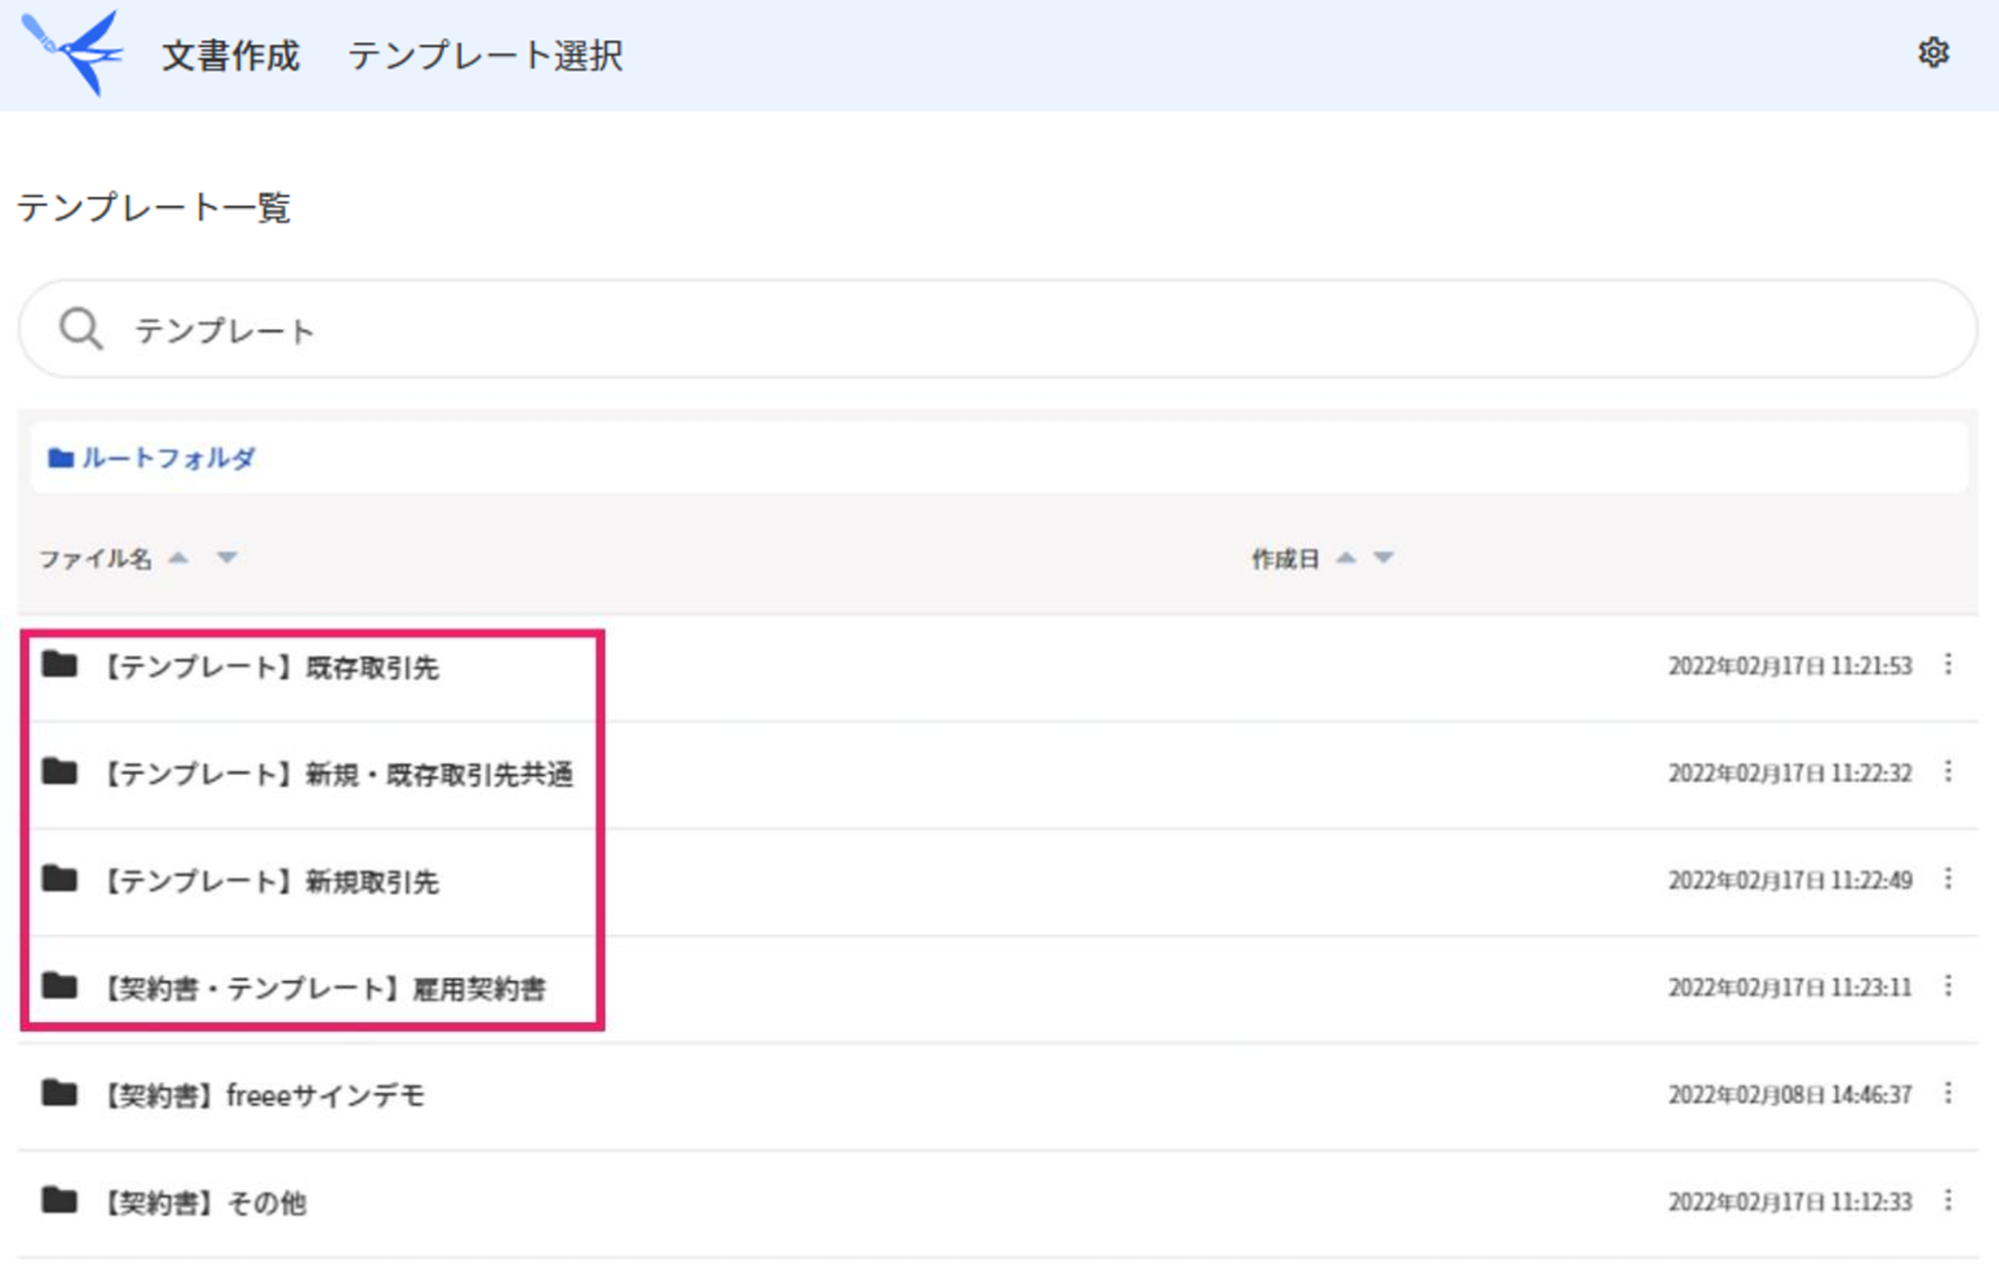Click the テンプレート一覧 heading
1999x1265 pixels.
tap(154, 207)
